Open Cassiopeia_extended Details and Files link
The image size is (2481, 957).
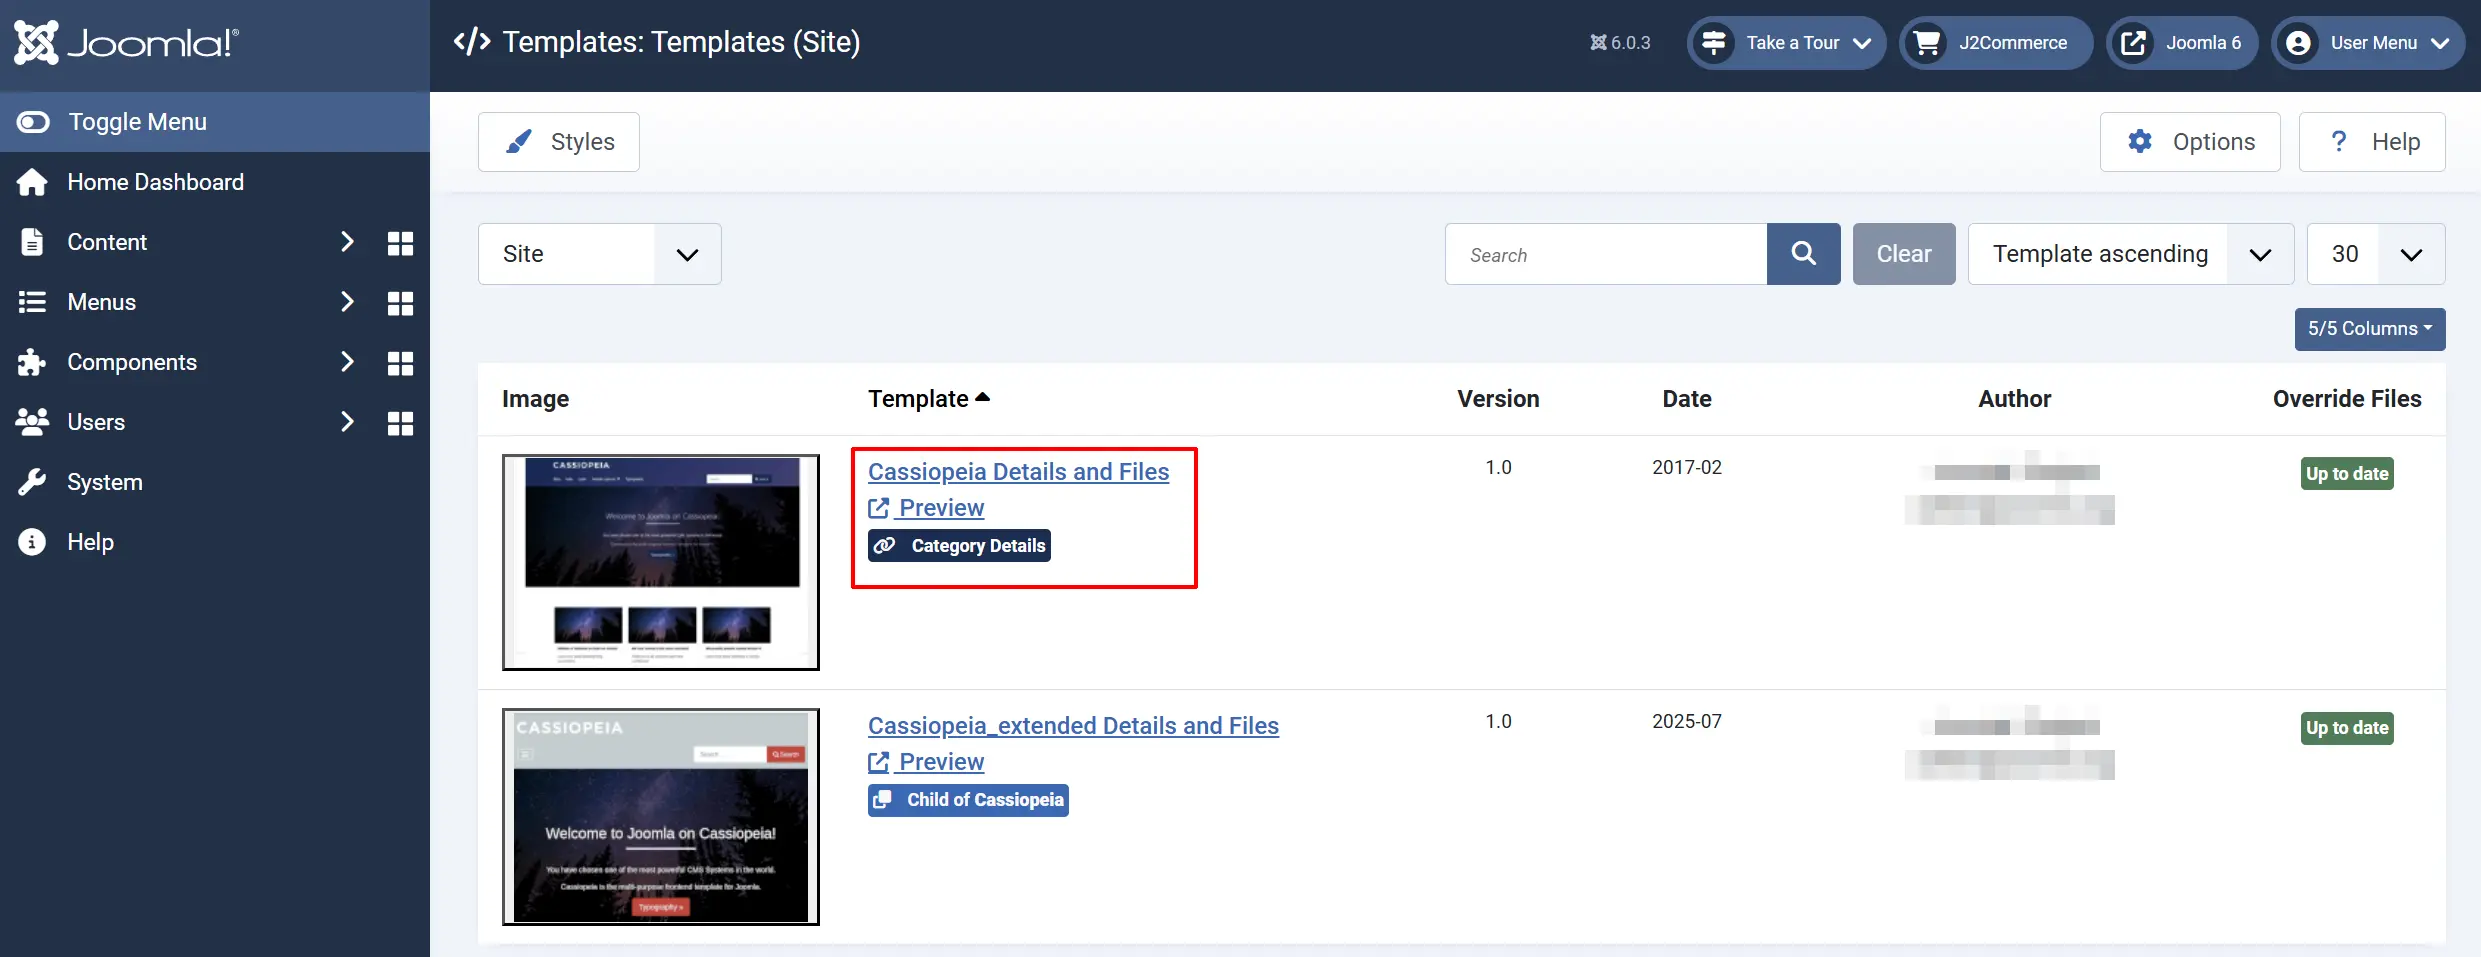click(x=1073, y=726)
